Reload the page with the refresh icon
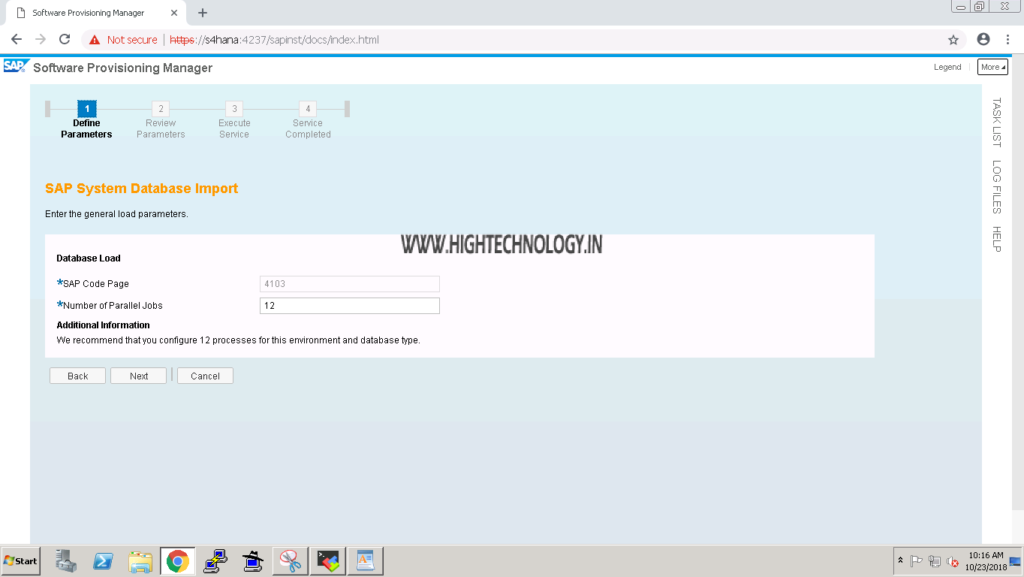Image resolution: width=1024 pixels, height=577 pixels. pos(65,40)
